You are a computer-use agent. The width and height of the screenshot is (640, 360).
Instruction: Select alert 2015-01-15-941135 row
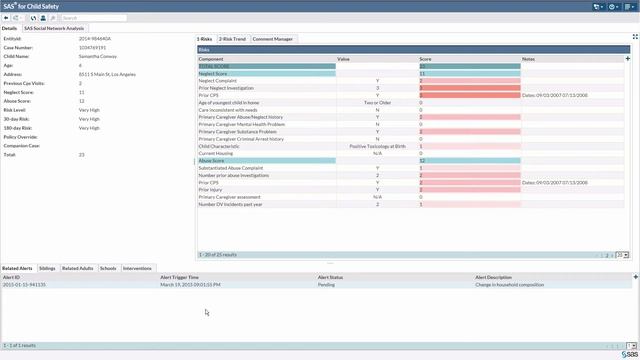[316, 284]
